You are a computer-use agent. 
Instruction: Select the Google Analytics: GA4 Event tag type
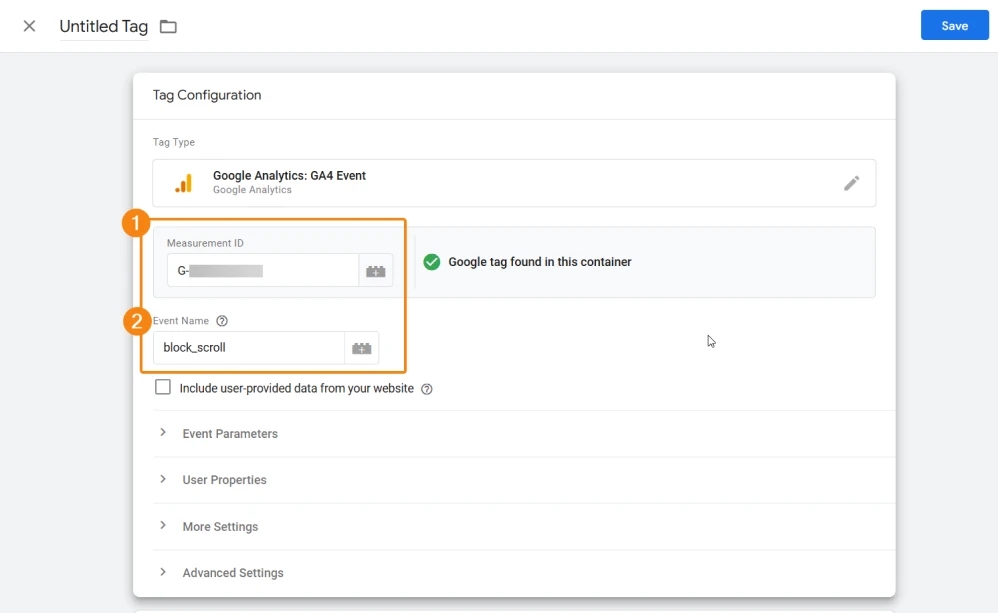[514, 183]
